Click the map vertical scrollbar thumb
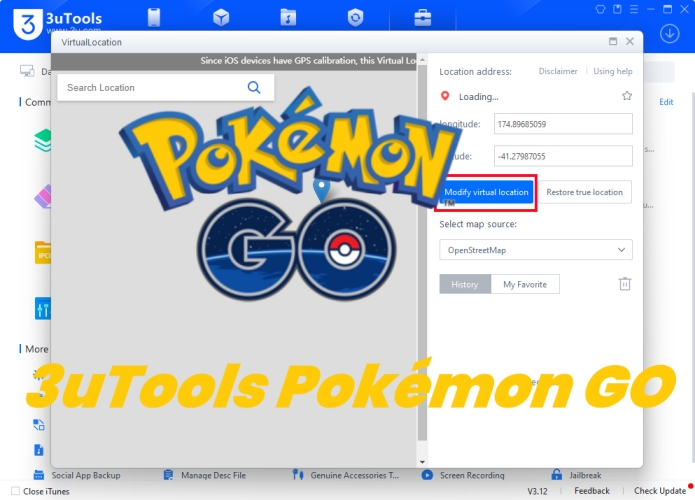Viewport: 695px width, 500px height. point(422,253)
